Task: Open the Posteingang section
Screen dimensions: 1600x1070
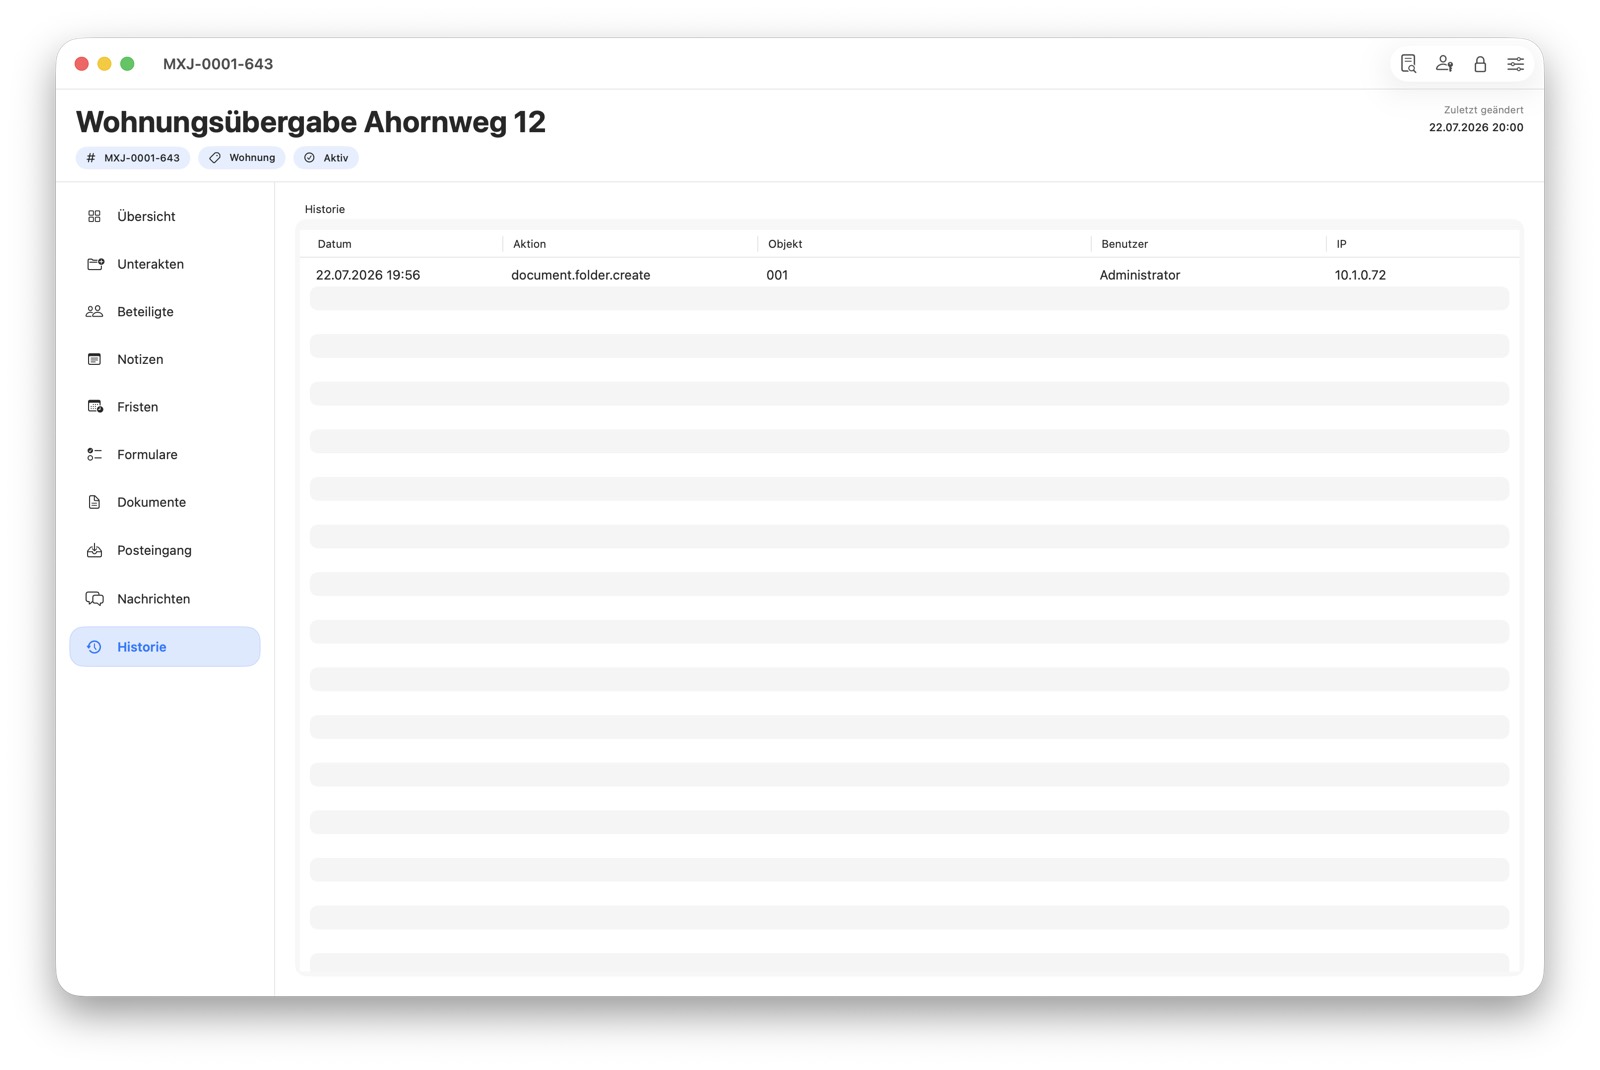Action: coord(165,550)
